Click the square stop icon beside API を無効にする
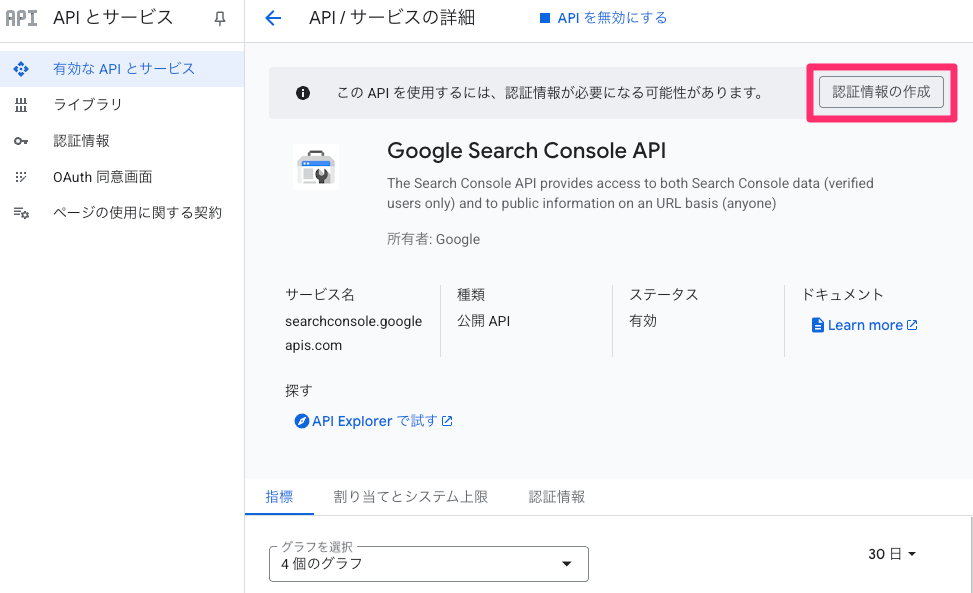This screenshot has width=973, height=593. coord(545,18)
